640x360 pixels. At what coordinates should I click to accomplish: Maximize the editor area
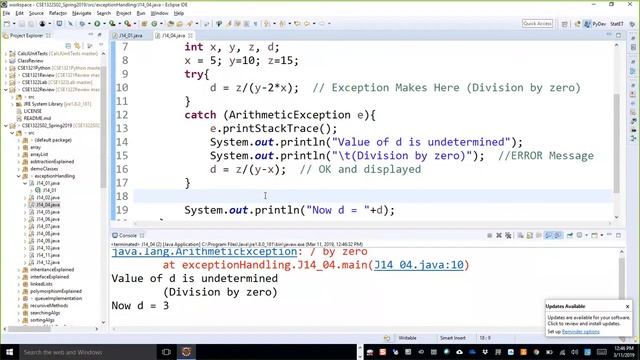pyautogui.click(x=618, y=36)
